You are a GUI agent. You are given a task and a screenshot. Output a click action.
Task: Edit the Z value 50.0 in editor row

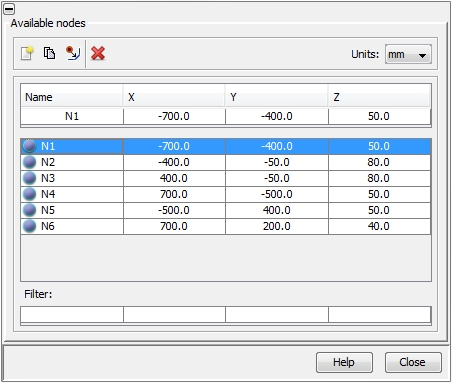point(379,117)
